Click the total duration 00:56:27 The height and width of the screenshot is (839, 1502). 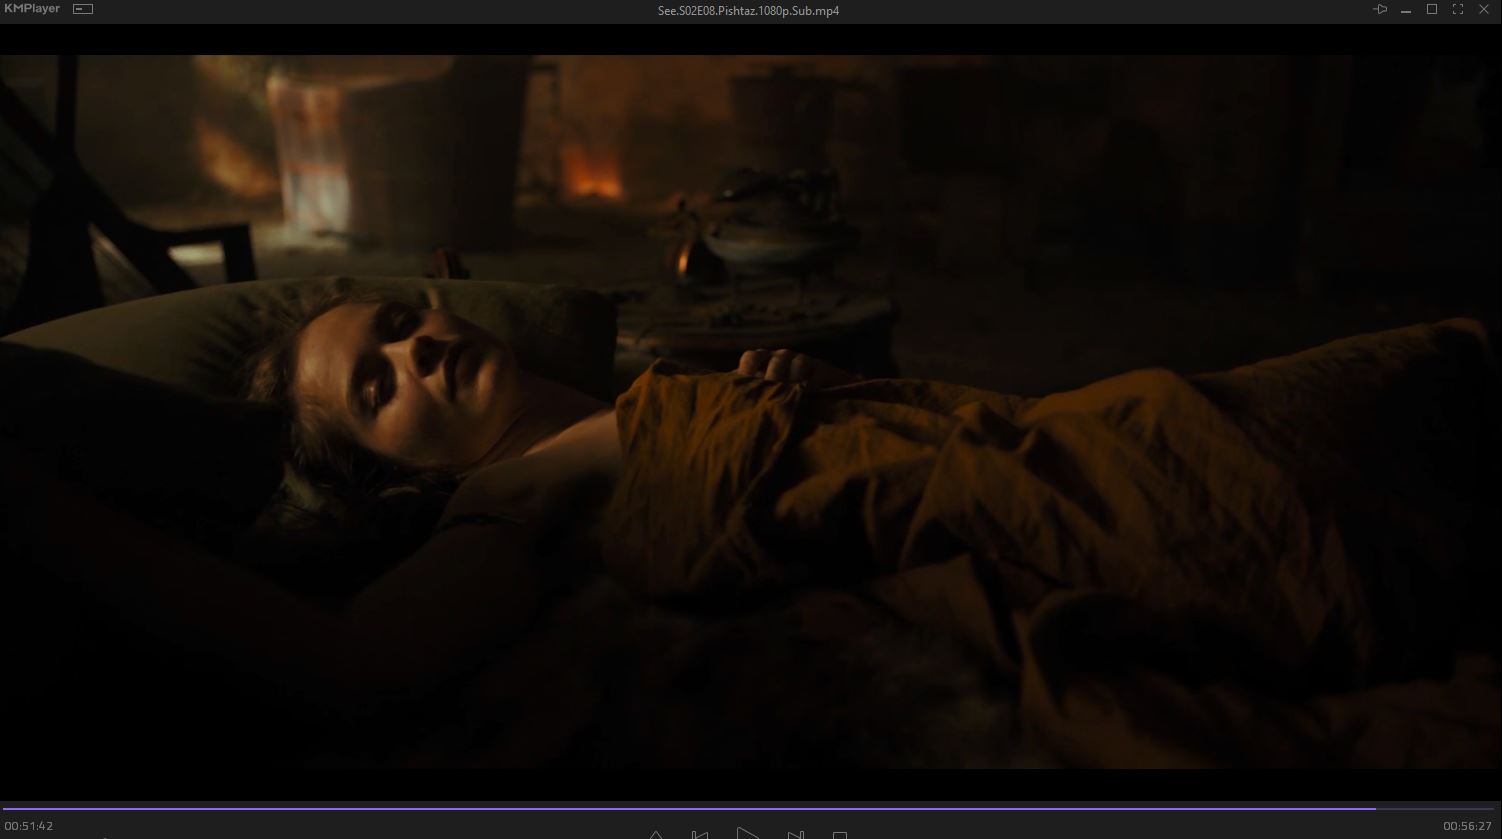1467,826
